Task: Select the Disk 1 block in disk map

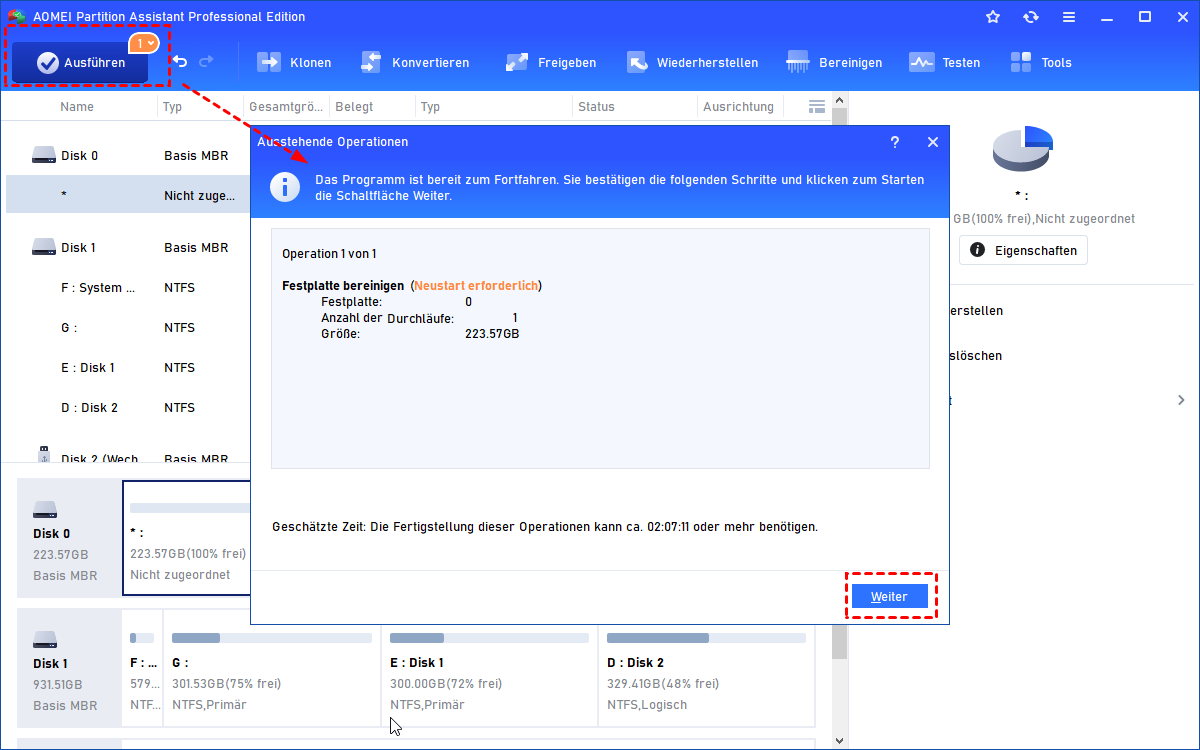Action: click(69, 668)
